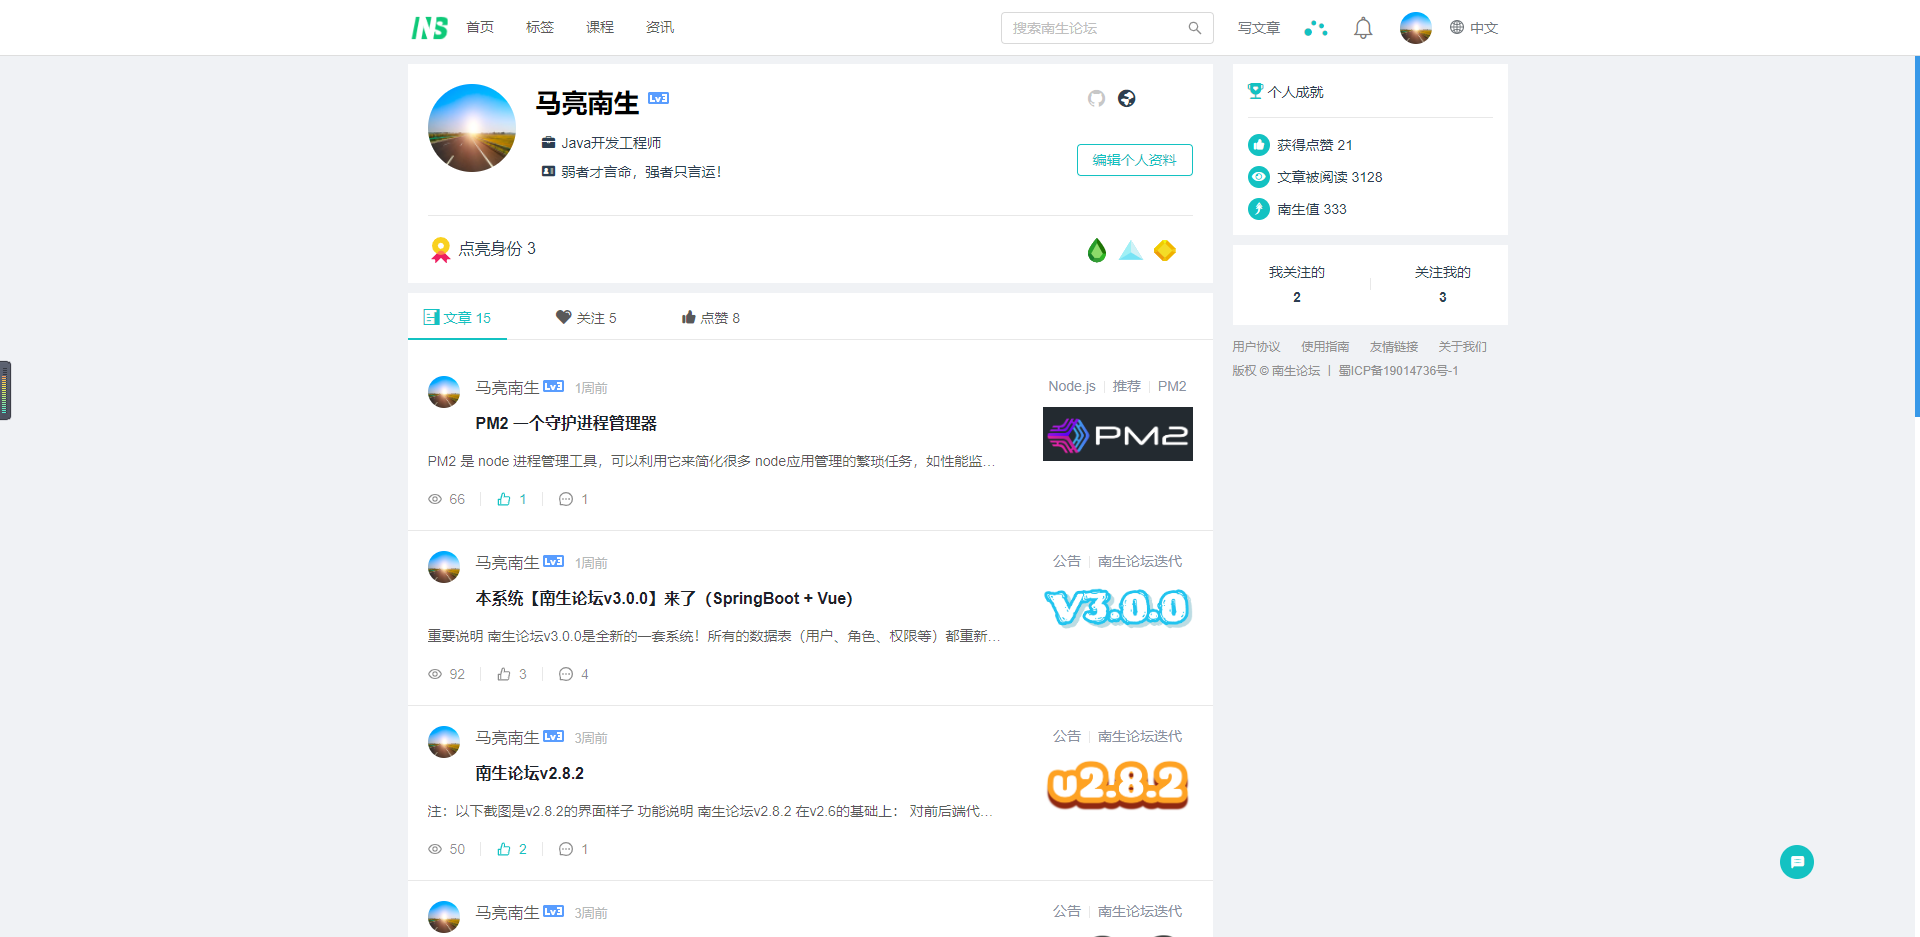Click the PM2 article thumbnail image
The width and height of the screenshot is (1920, 937).
[x=1117, y=433]
